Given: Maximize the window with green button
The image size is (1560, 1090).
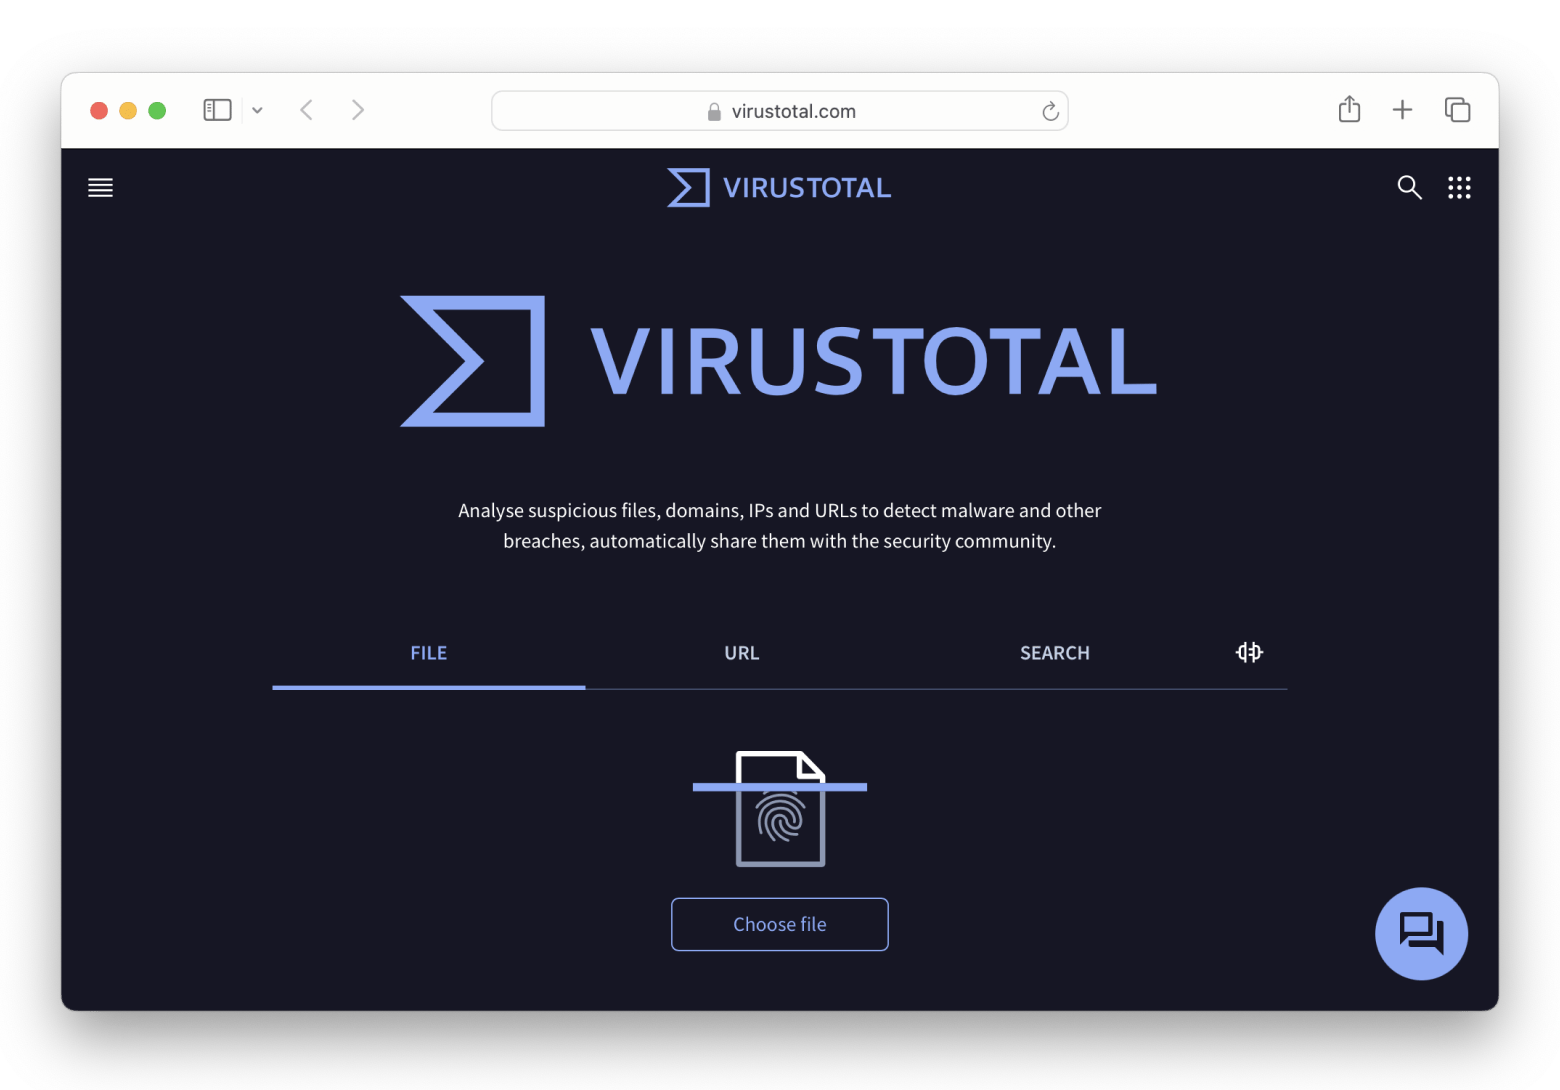Looking at the screenshot, I should [x=157, y=110].
